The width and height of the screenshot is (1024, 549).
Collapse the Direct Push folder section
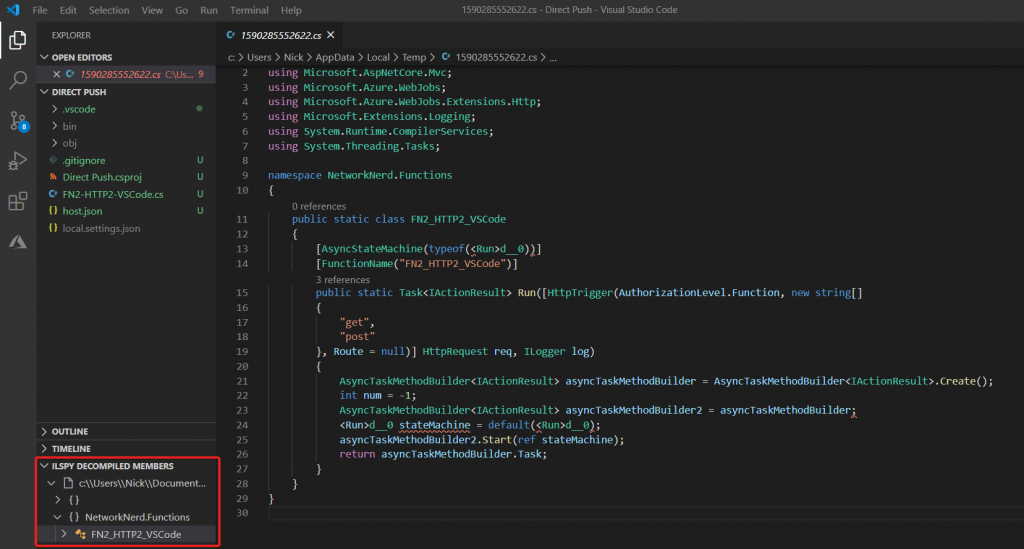pyautogui.click(x=44, y=92)
